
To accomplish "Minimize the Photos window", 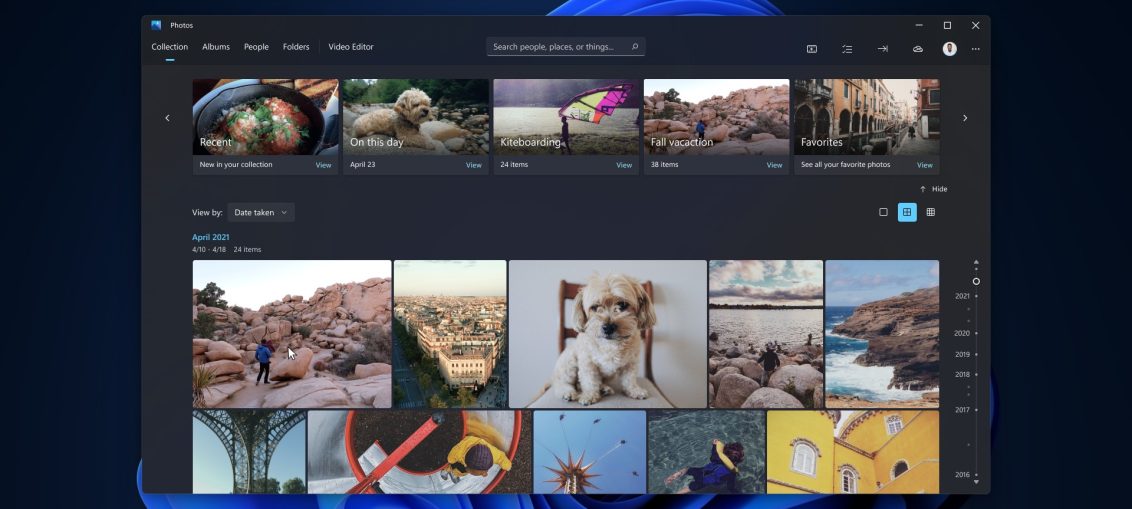I will (918, 25).
